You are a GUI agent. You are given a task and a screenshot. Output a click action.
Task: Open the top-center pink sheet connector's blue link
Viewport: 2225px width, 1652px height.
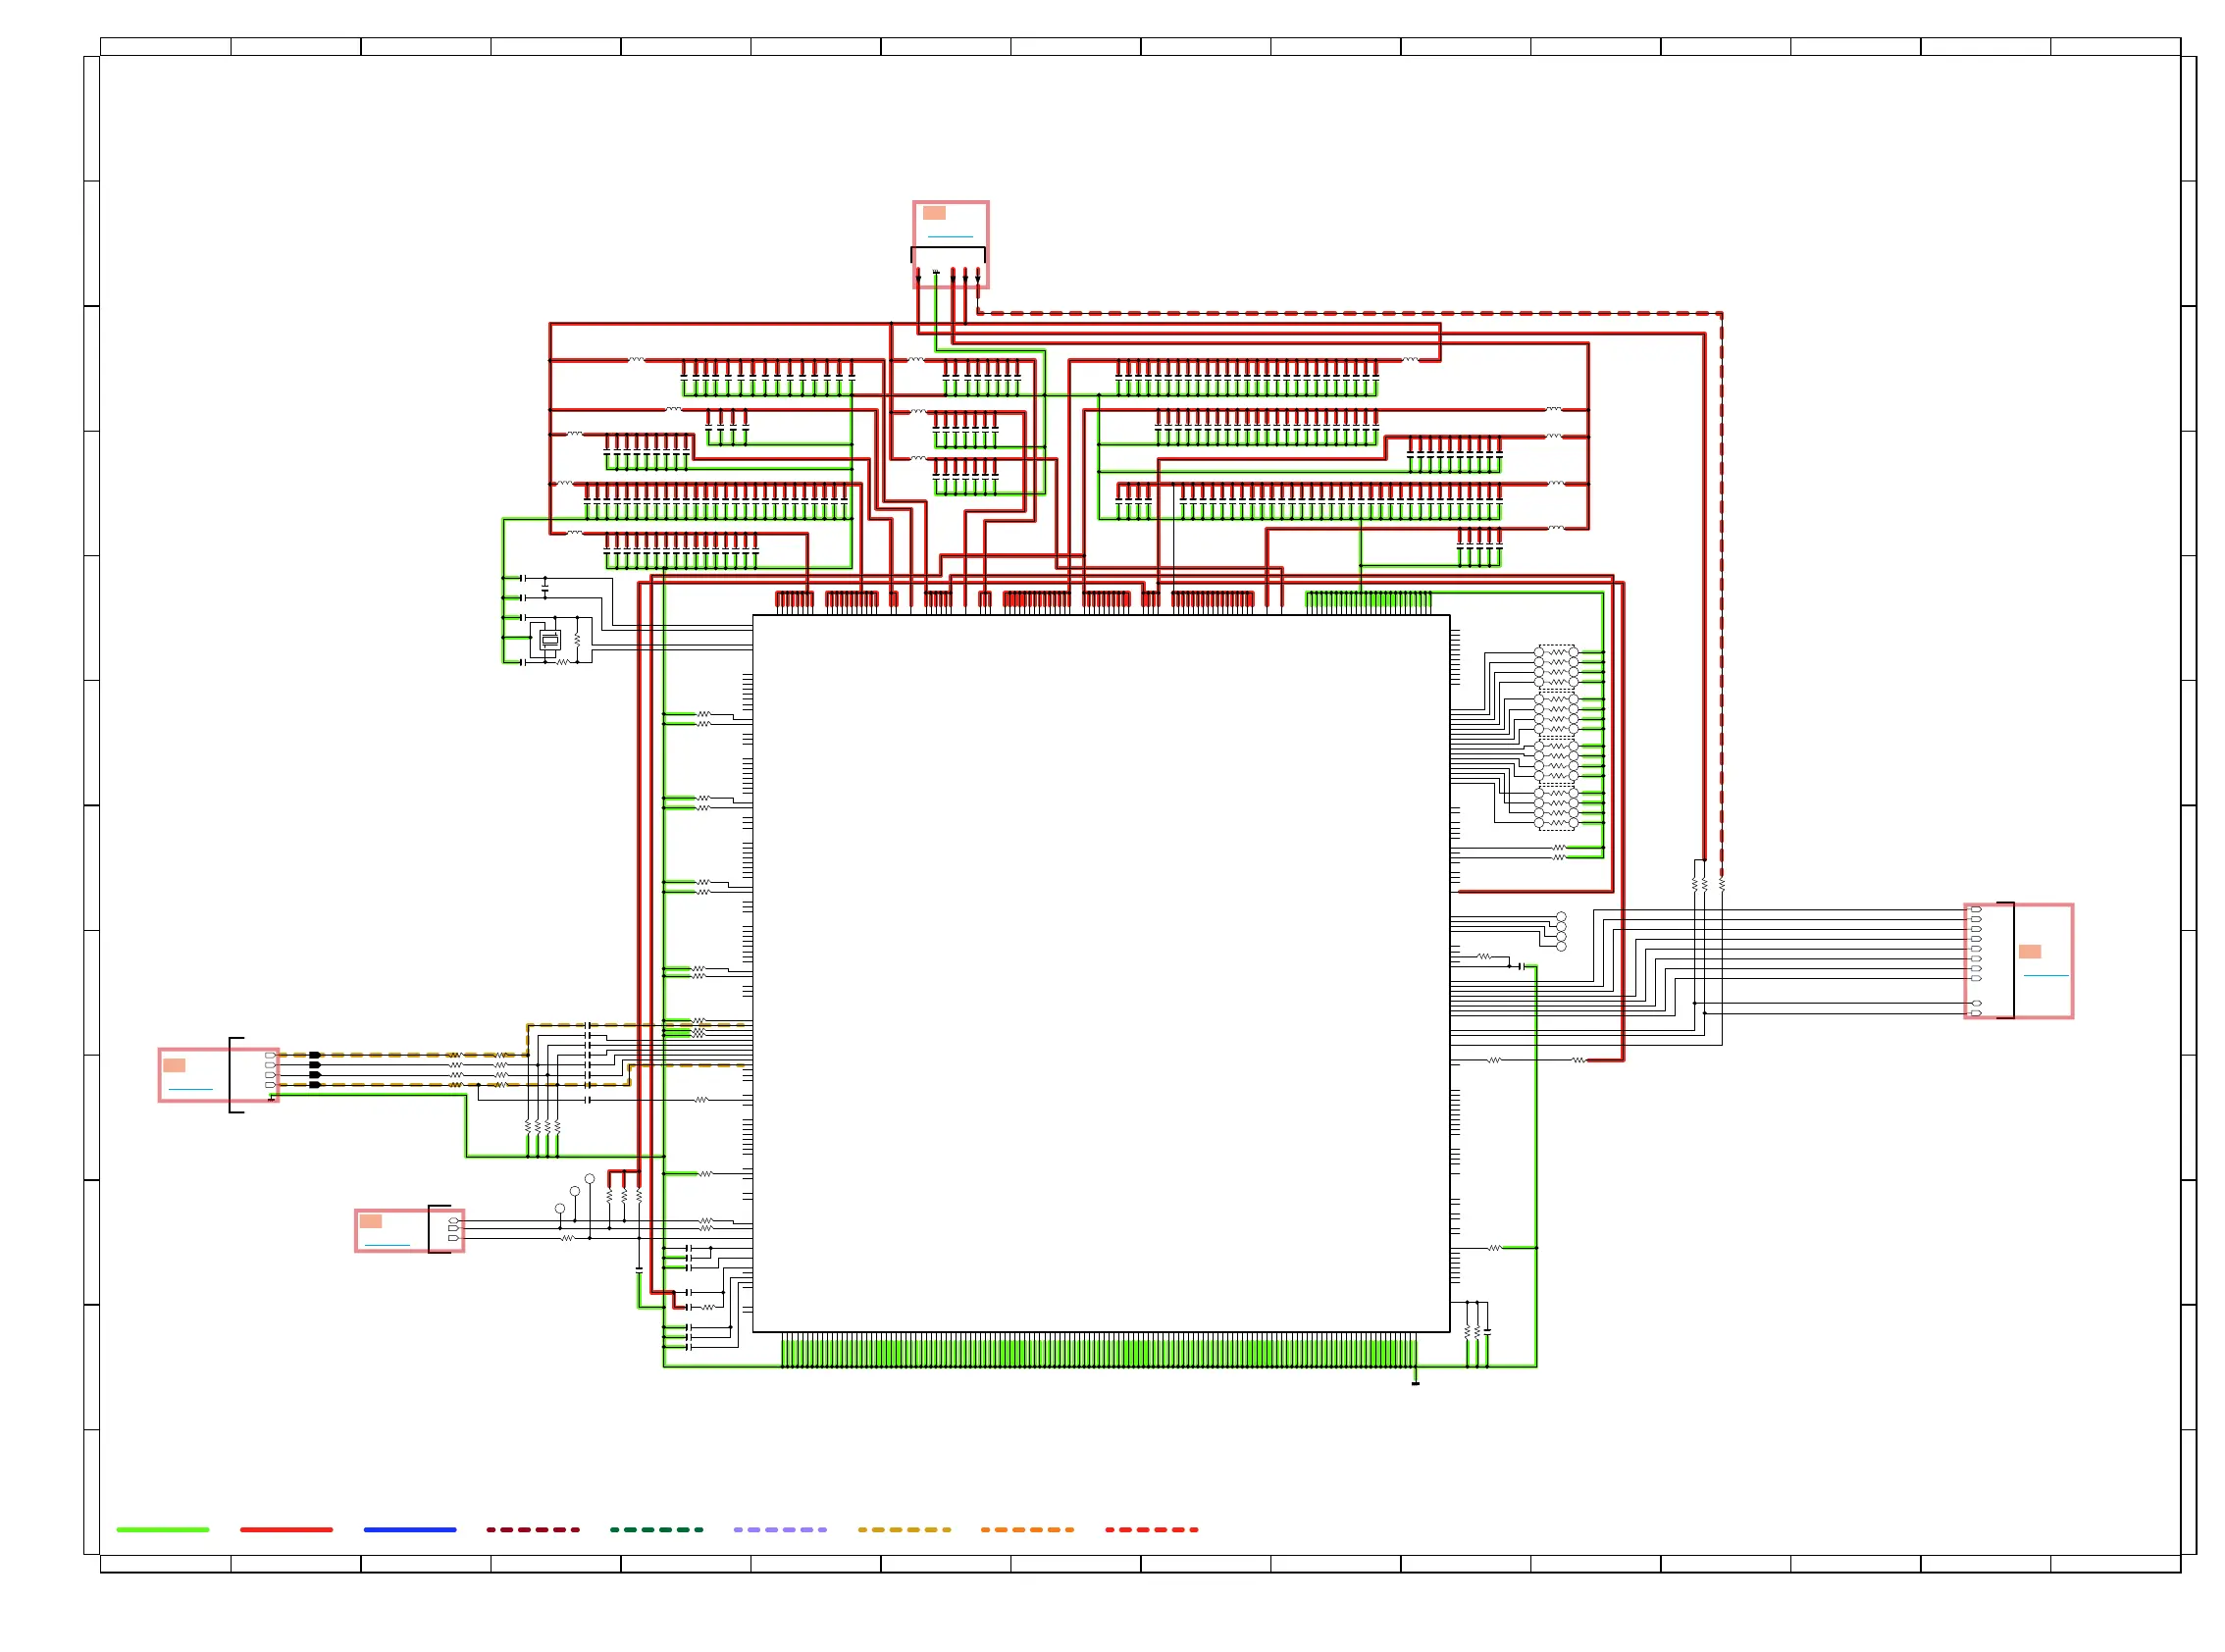[950, 237]
